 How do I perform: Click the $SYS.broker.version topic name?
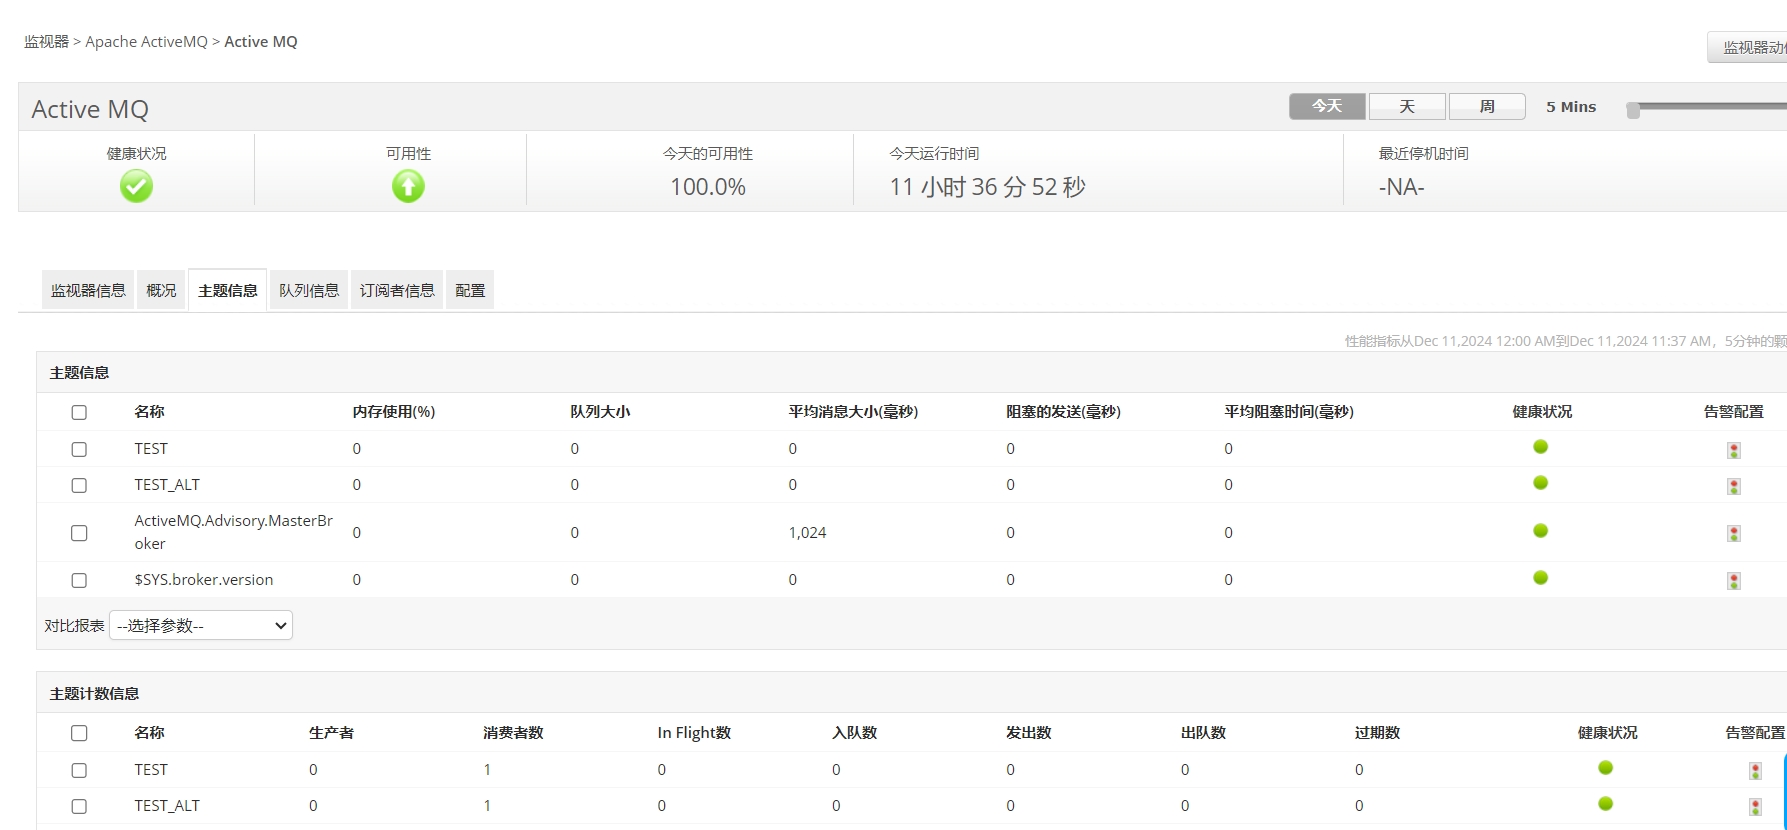pos(204,579)
